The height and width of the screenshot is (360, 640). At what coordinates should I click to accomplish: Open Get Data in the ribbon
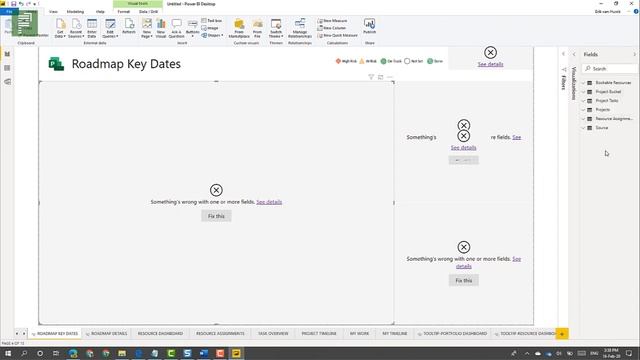click(x=60, y=28)
